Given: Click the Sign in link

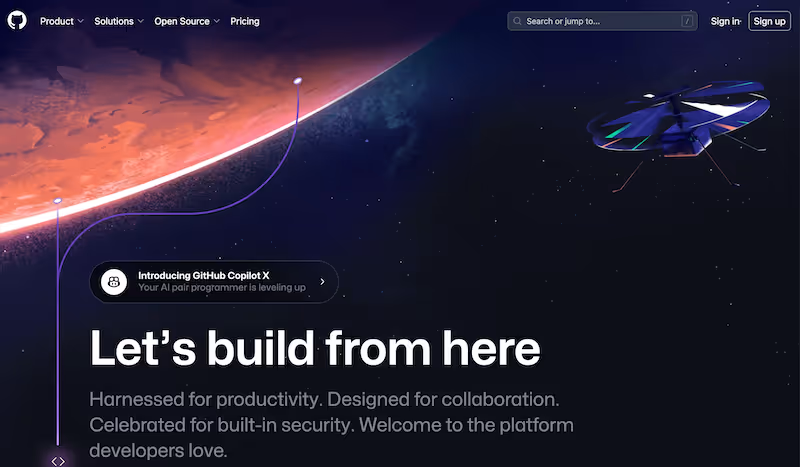Looking at the screenshot, I should (725, 21).
